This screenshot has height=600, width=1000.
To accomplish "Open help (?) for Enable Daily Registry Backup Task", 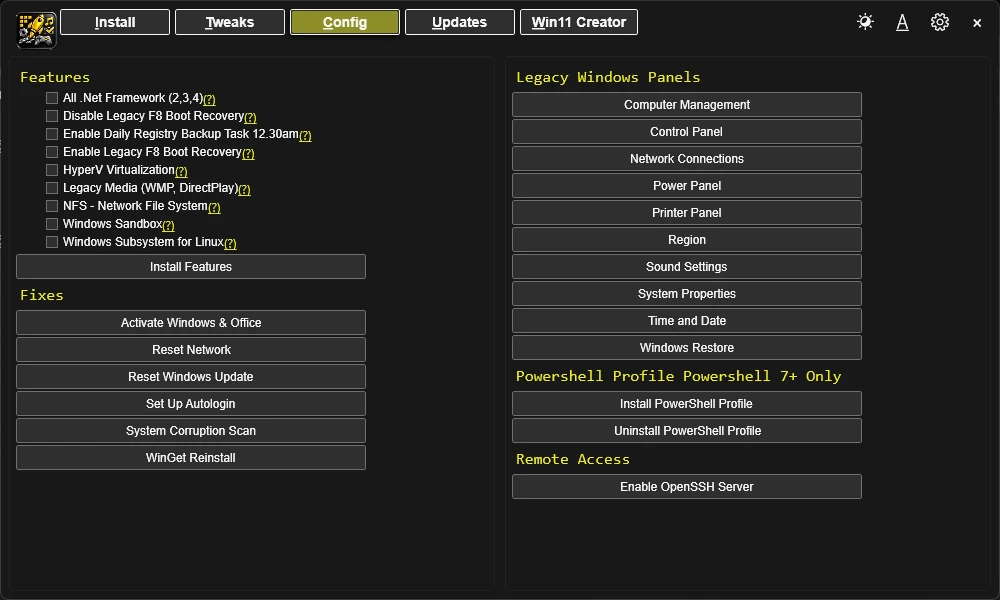I will coord(305,135).
